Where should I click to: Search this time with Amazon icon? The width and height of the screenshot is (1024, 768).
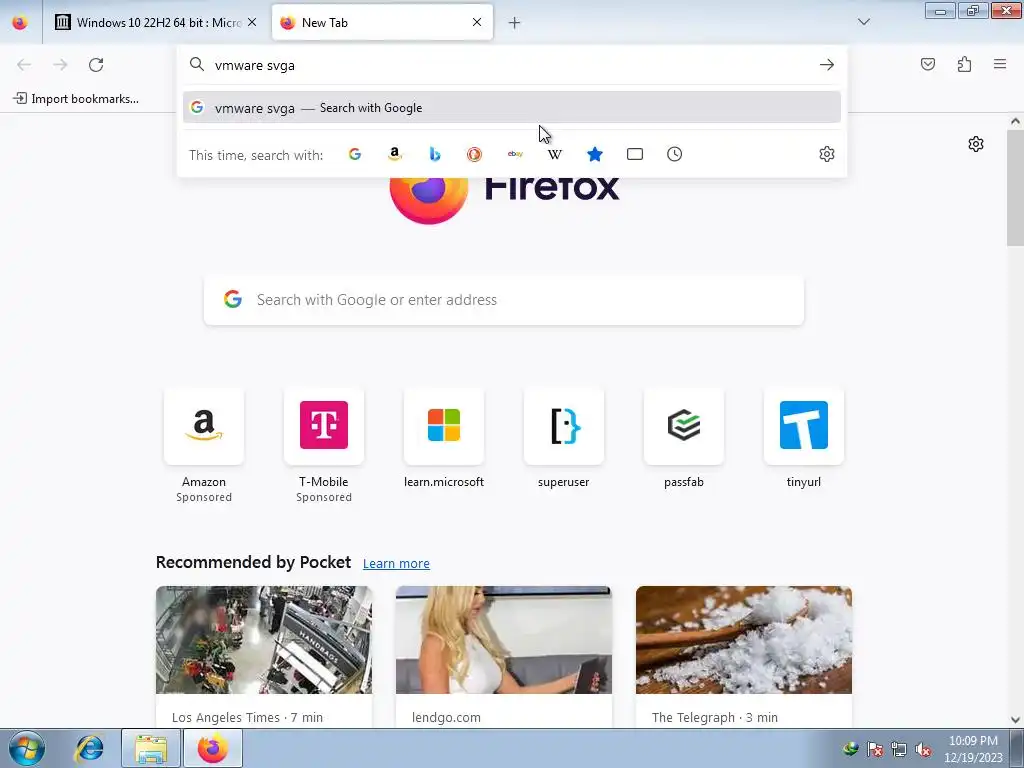pyautogui.click(x=394, y=154)
